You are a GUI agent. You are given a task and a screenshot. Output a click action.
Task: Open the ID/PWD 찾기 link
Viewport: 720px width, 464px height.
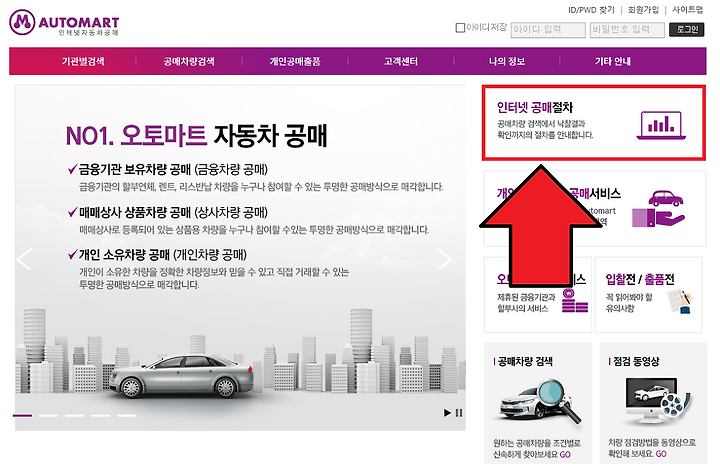[591, 10]
